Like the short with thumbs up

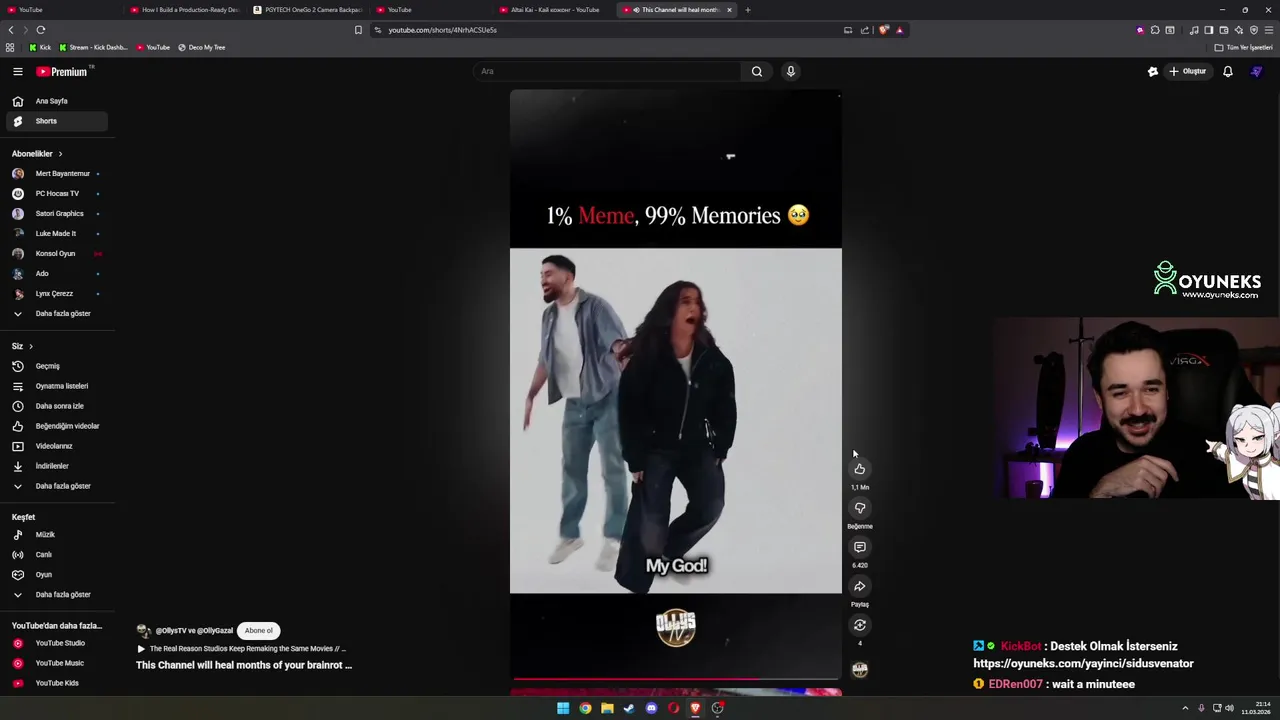point(859,469)
